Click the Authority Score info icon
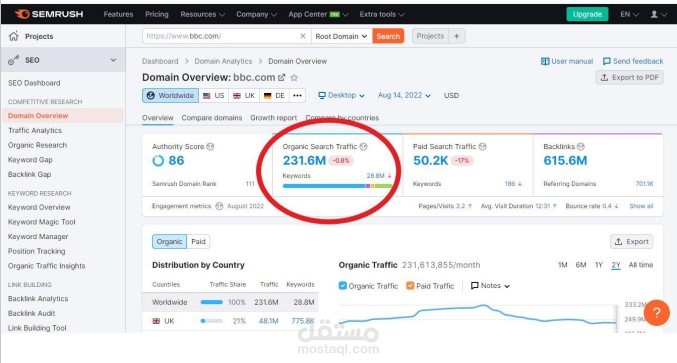 pos(210,147)
